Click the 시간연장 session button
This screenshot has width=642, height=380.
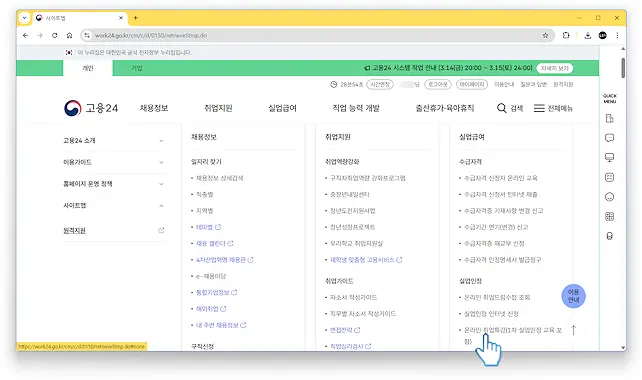click(x=380, y=84)
